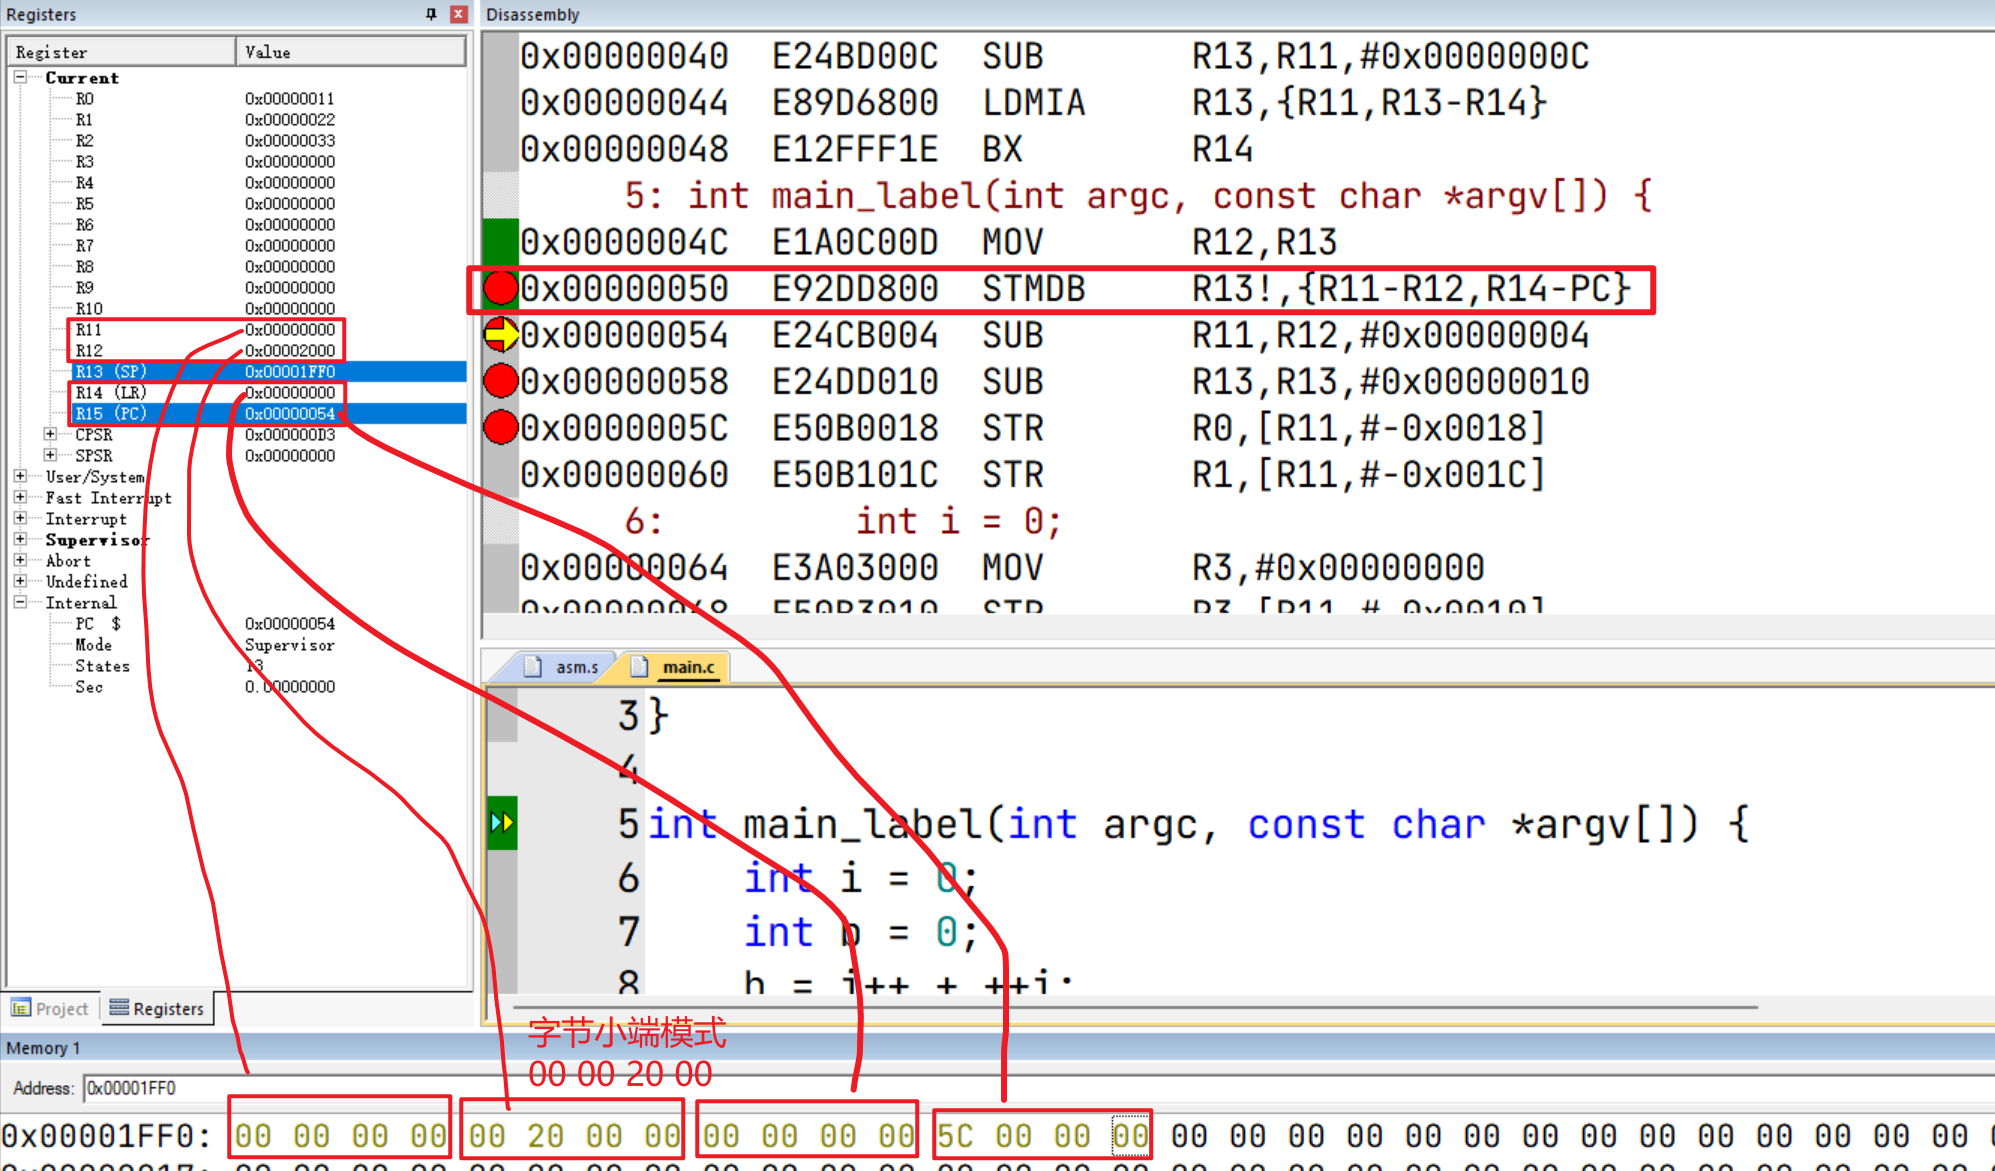Click the execution arrow at main.c line 5
This screenshot has height=1171, width=1995.
pyautogui.click(x=501, y=823)
